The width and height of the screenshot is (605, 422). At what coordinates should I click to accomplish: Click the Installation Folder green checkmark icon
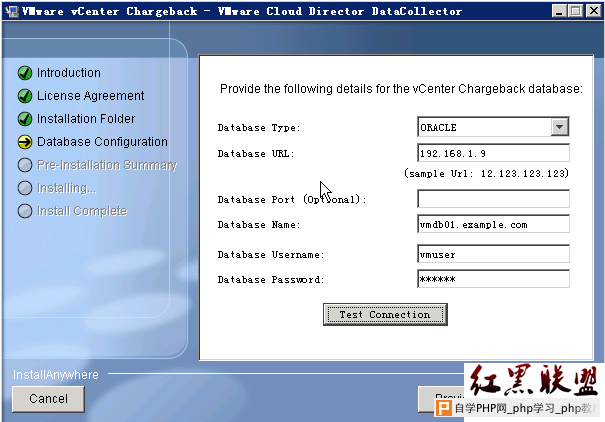[x=25, y=119]
